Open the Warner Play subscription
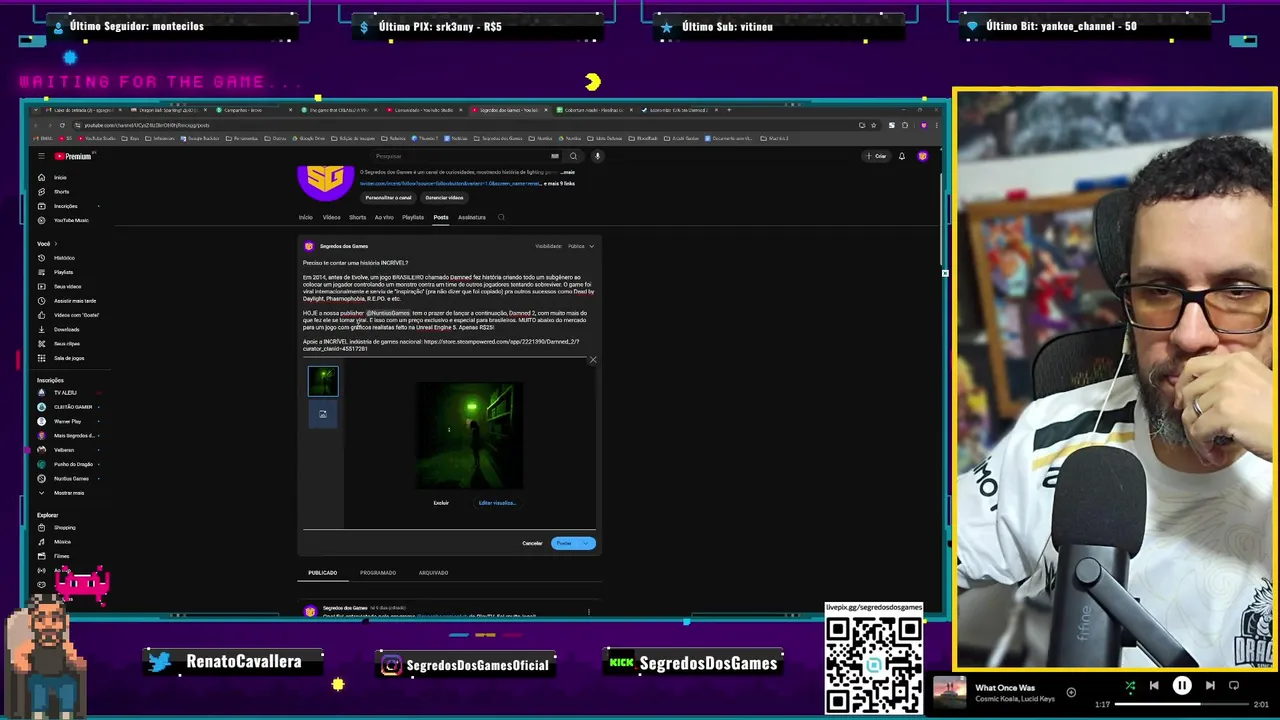The height and width of the screenshot is (720, 1280). coord(67,421)
